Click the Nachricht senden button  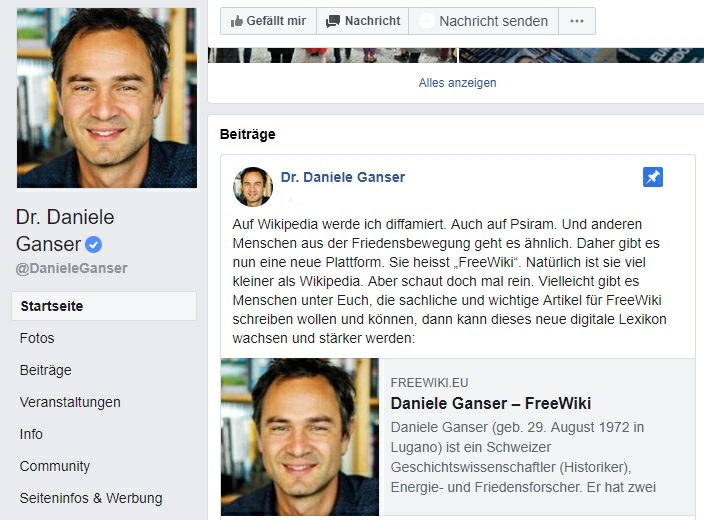(484, 21)
